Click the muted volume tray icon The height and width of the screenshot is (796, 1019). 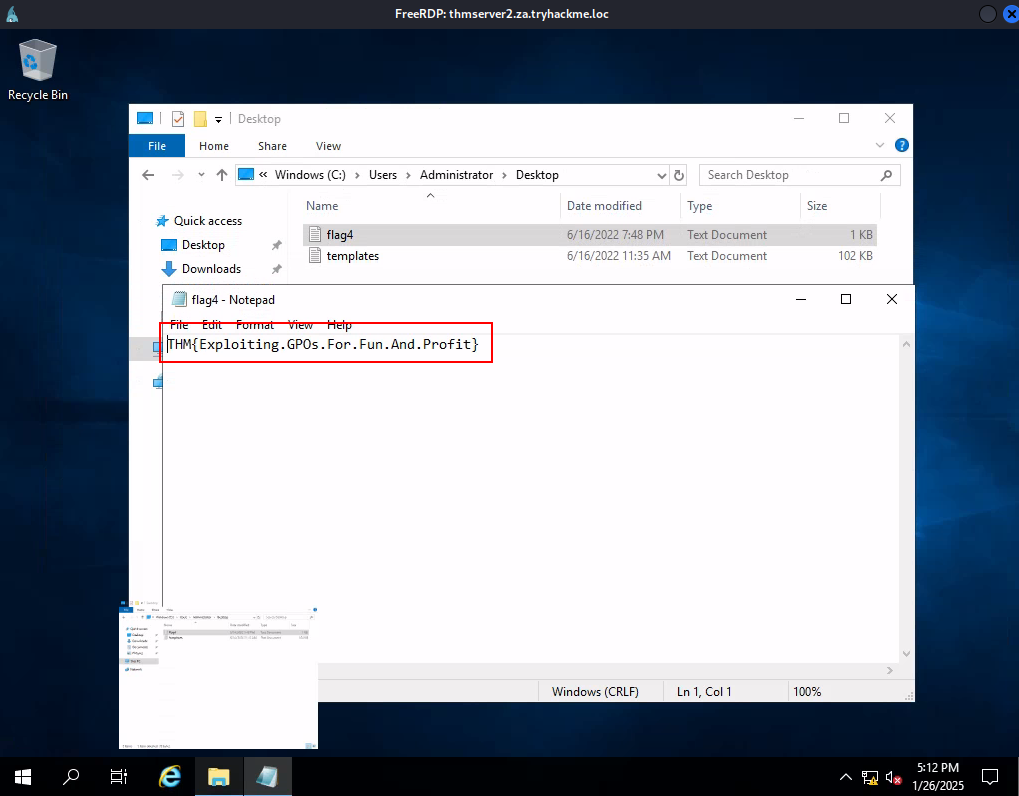coord(894,777)
